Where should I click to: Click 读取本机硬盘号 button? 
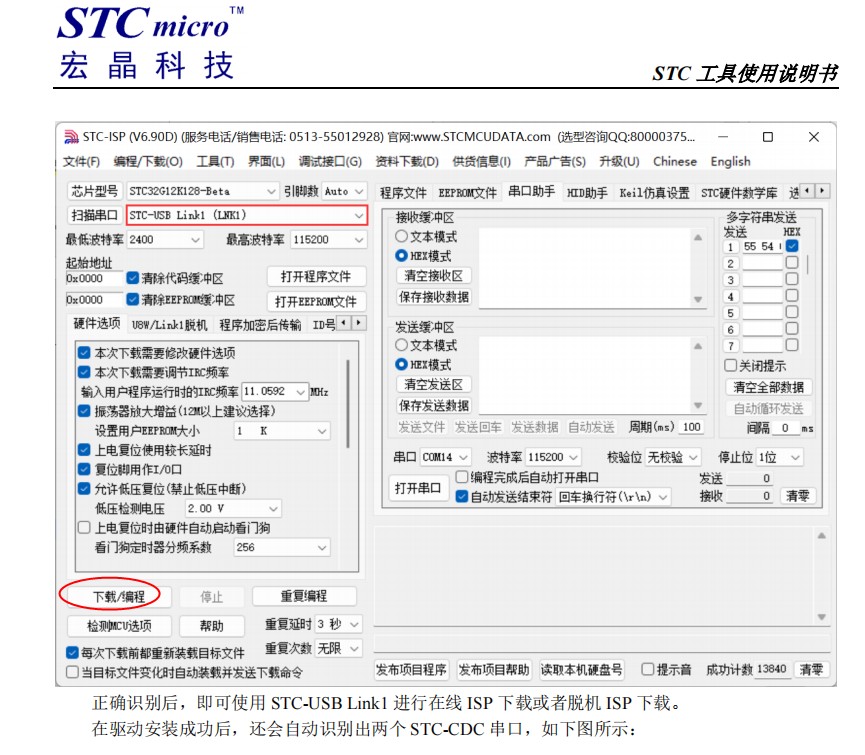click(x=581, y=670)
